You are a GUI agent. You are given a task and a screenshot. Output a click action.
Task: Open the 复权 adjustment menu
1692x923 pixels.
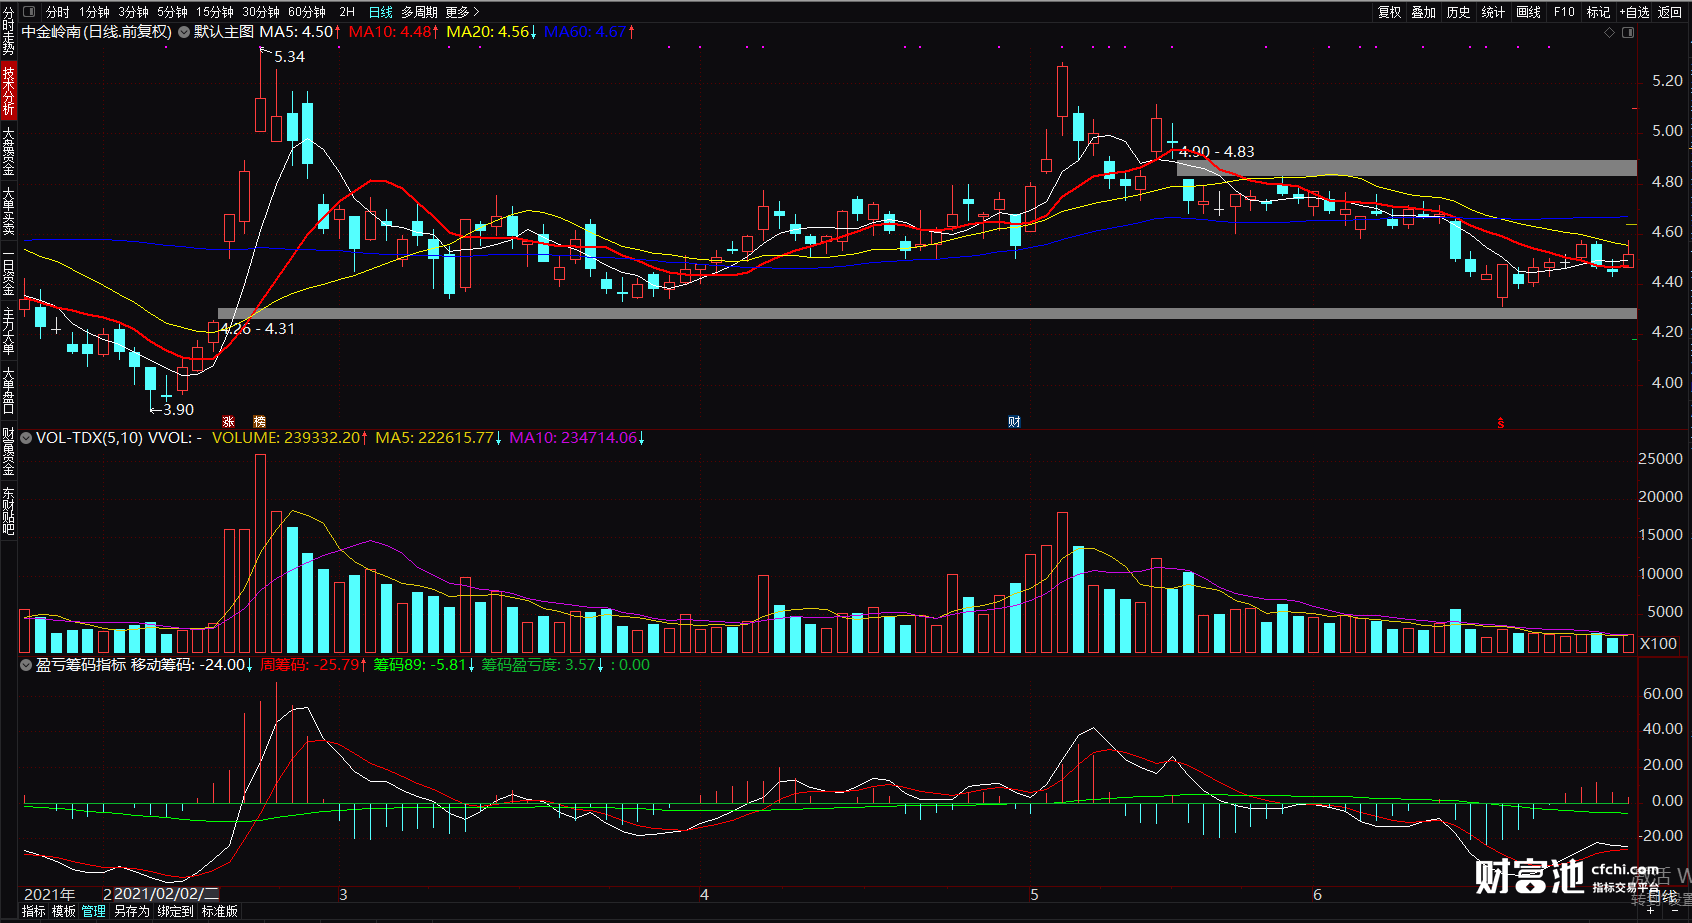coord(1389,12)
